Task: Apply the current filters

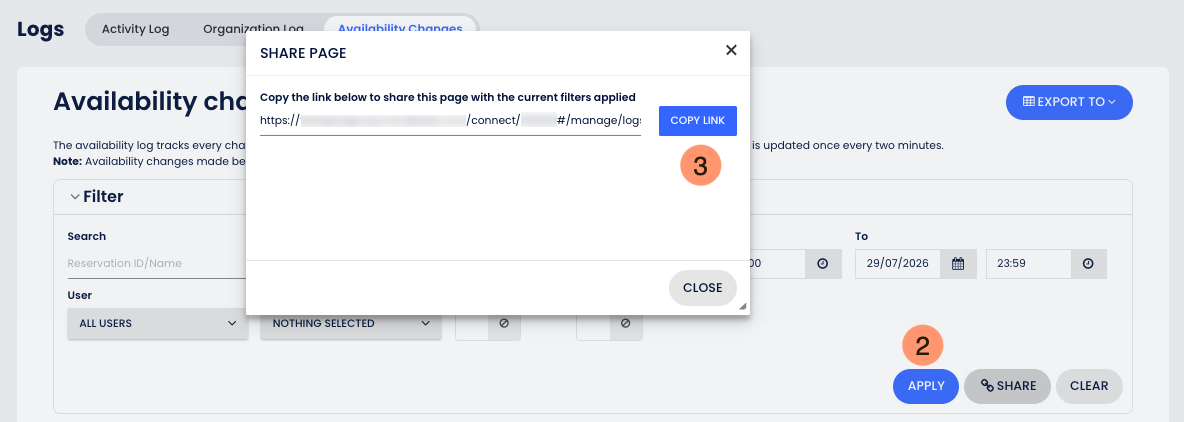Action: [926, 386]
